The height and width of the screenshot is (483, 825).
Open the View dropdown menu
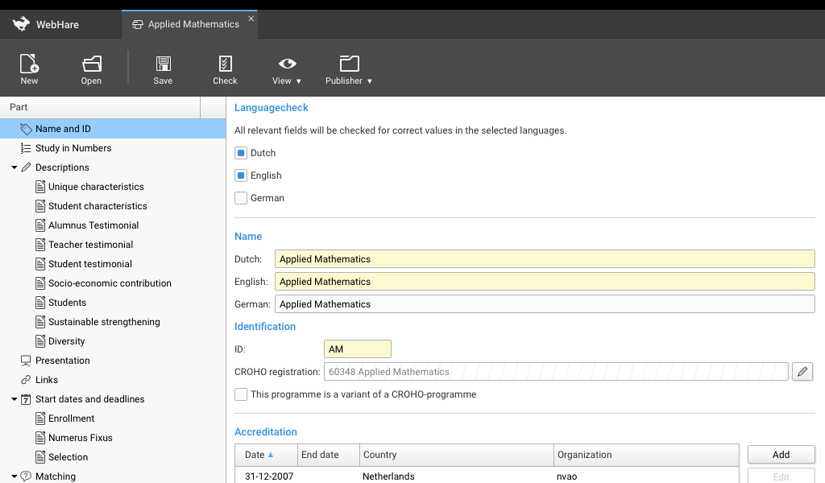tap(287, 69)
